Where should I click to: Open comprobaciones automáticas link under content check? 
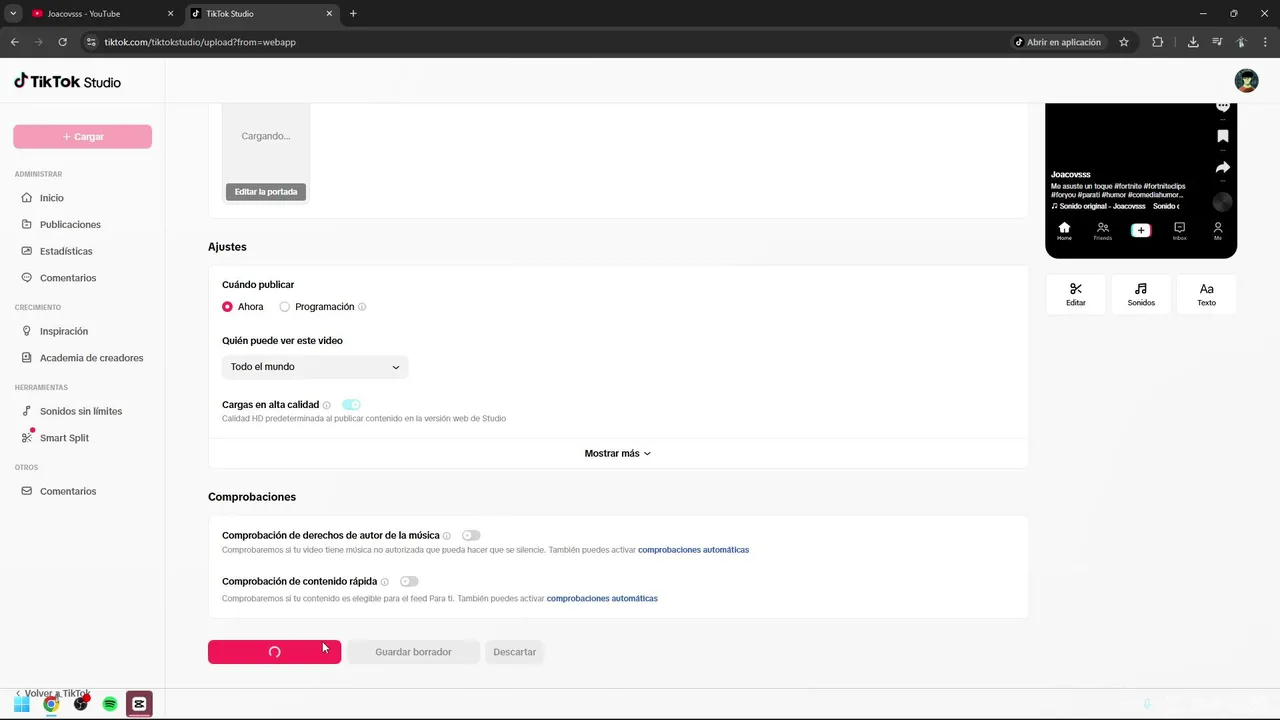(x=602, y=599)
